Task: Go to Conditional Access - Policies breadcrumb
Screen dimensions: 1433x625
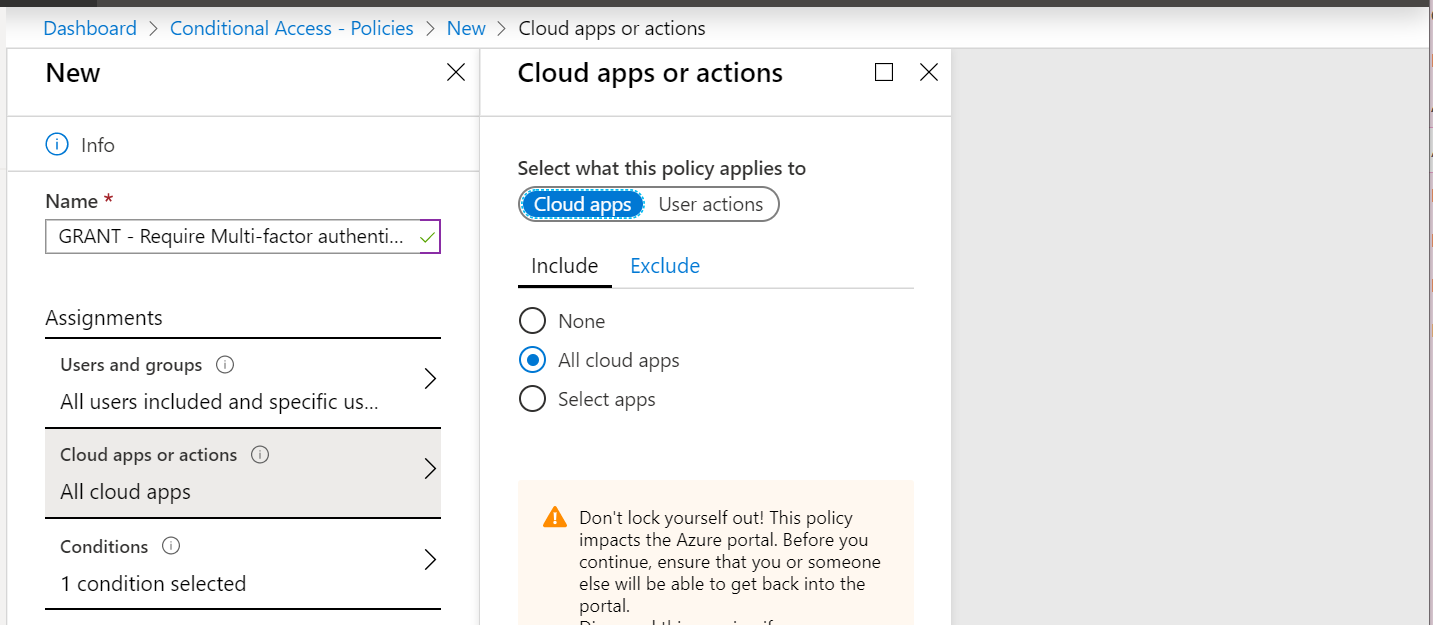Action: [x=292, y=28]
